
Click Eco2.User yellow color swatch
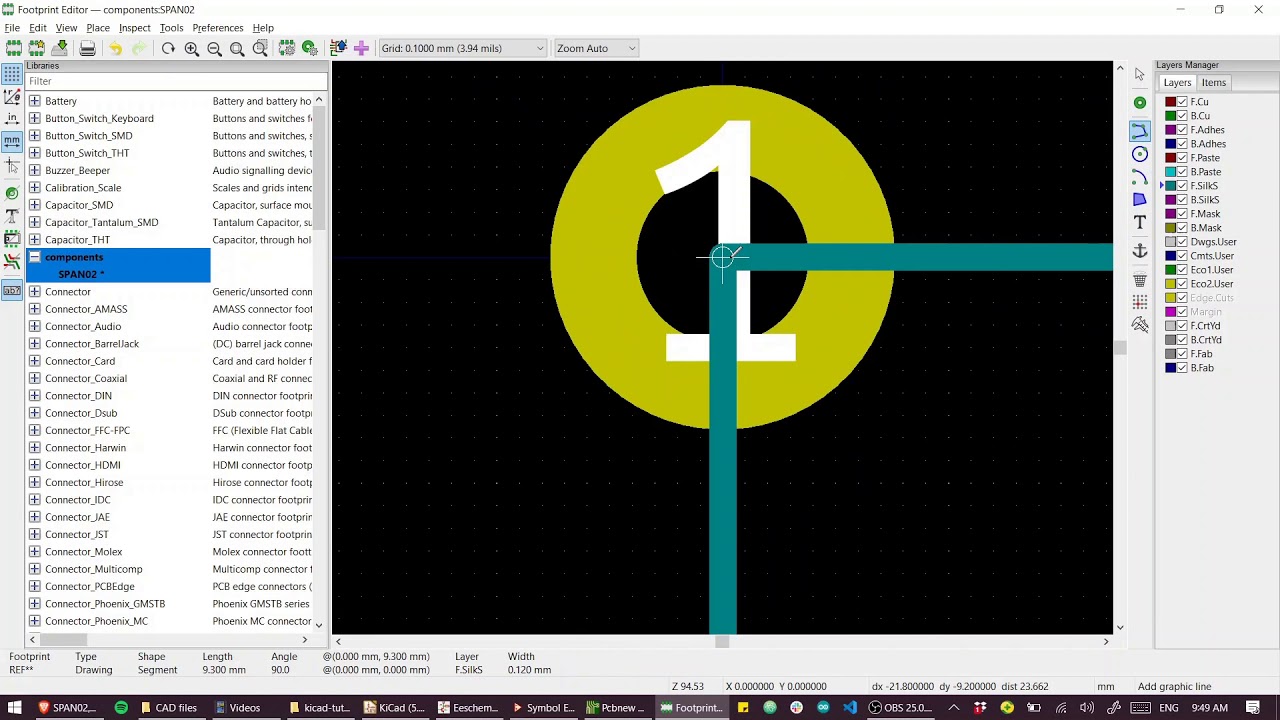click(1170, 284)
